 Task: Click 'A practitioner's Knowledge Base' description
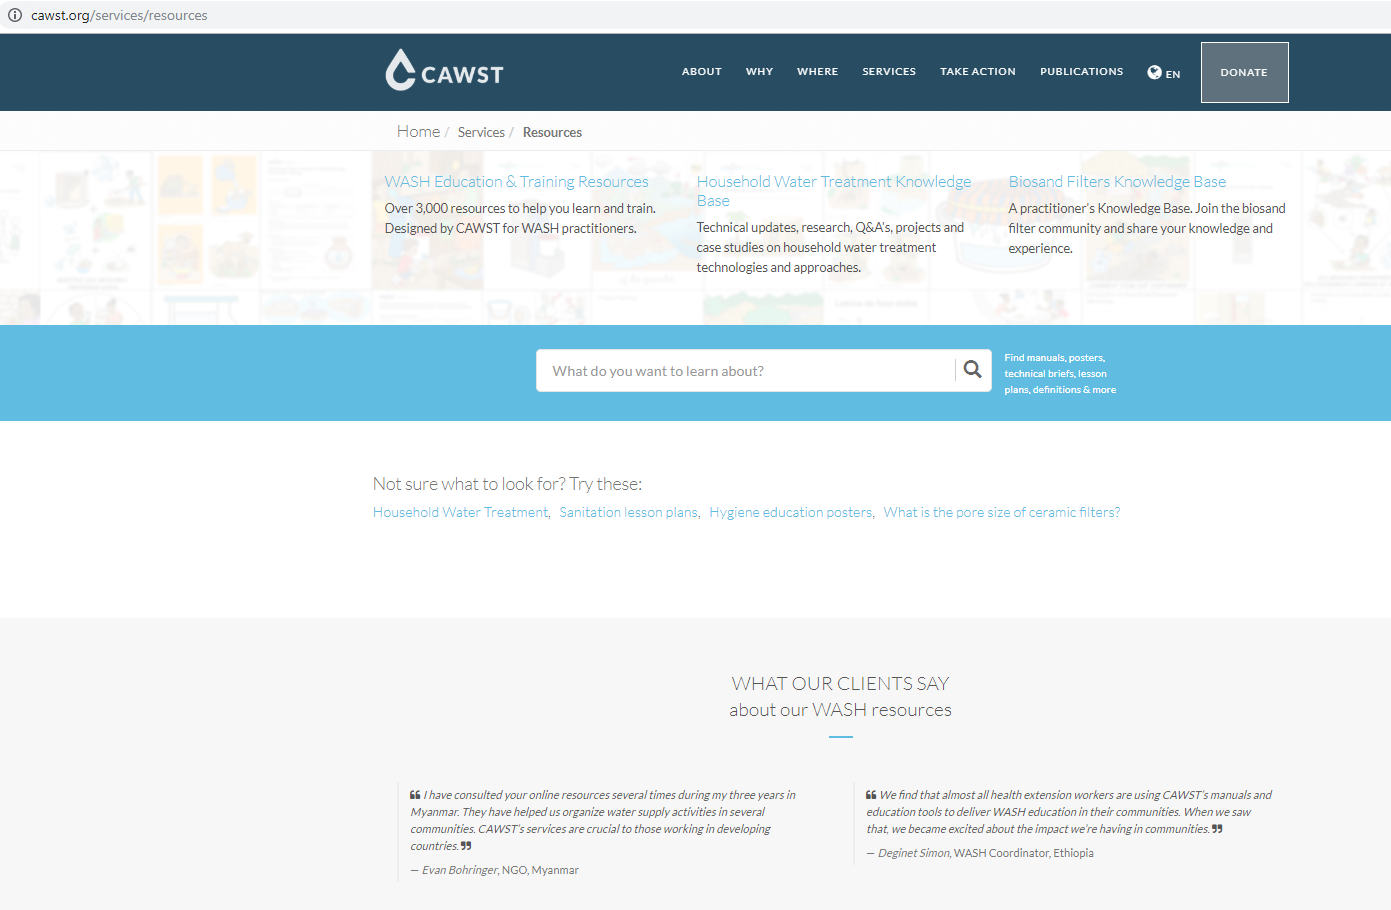click(x=1147, y=228)
